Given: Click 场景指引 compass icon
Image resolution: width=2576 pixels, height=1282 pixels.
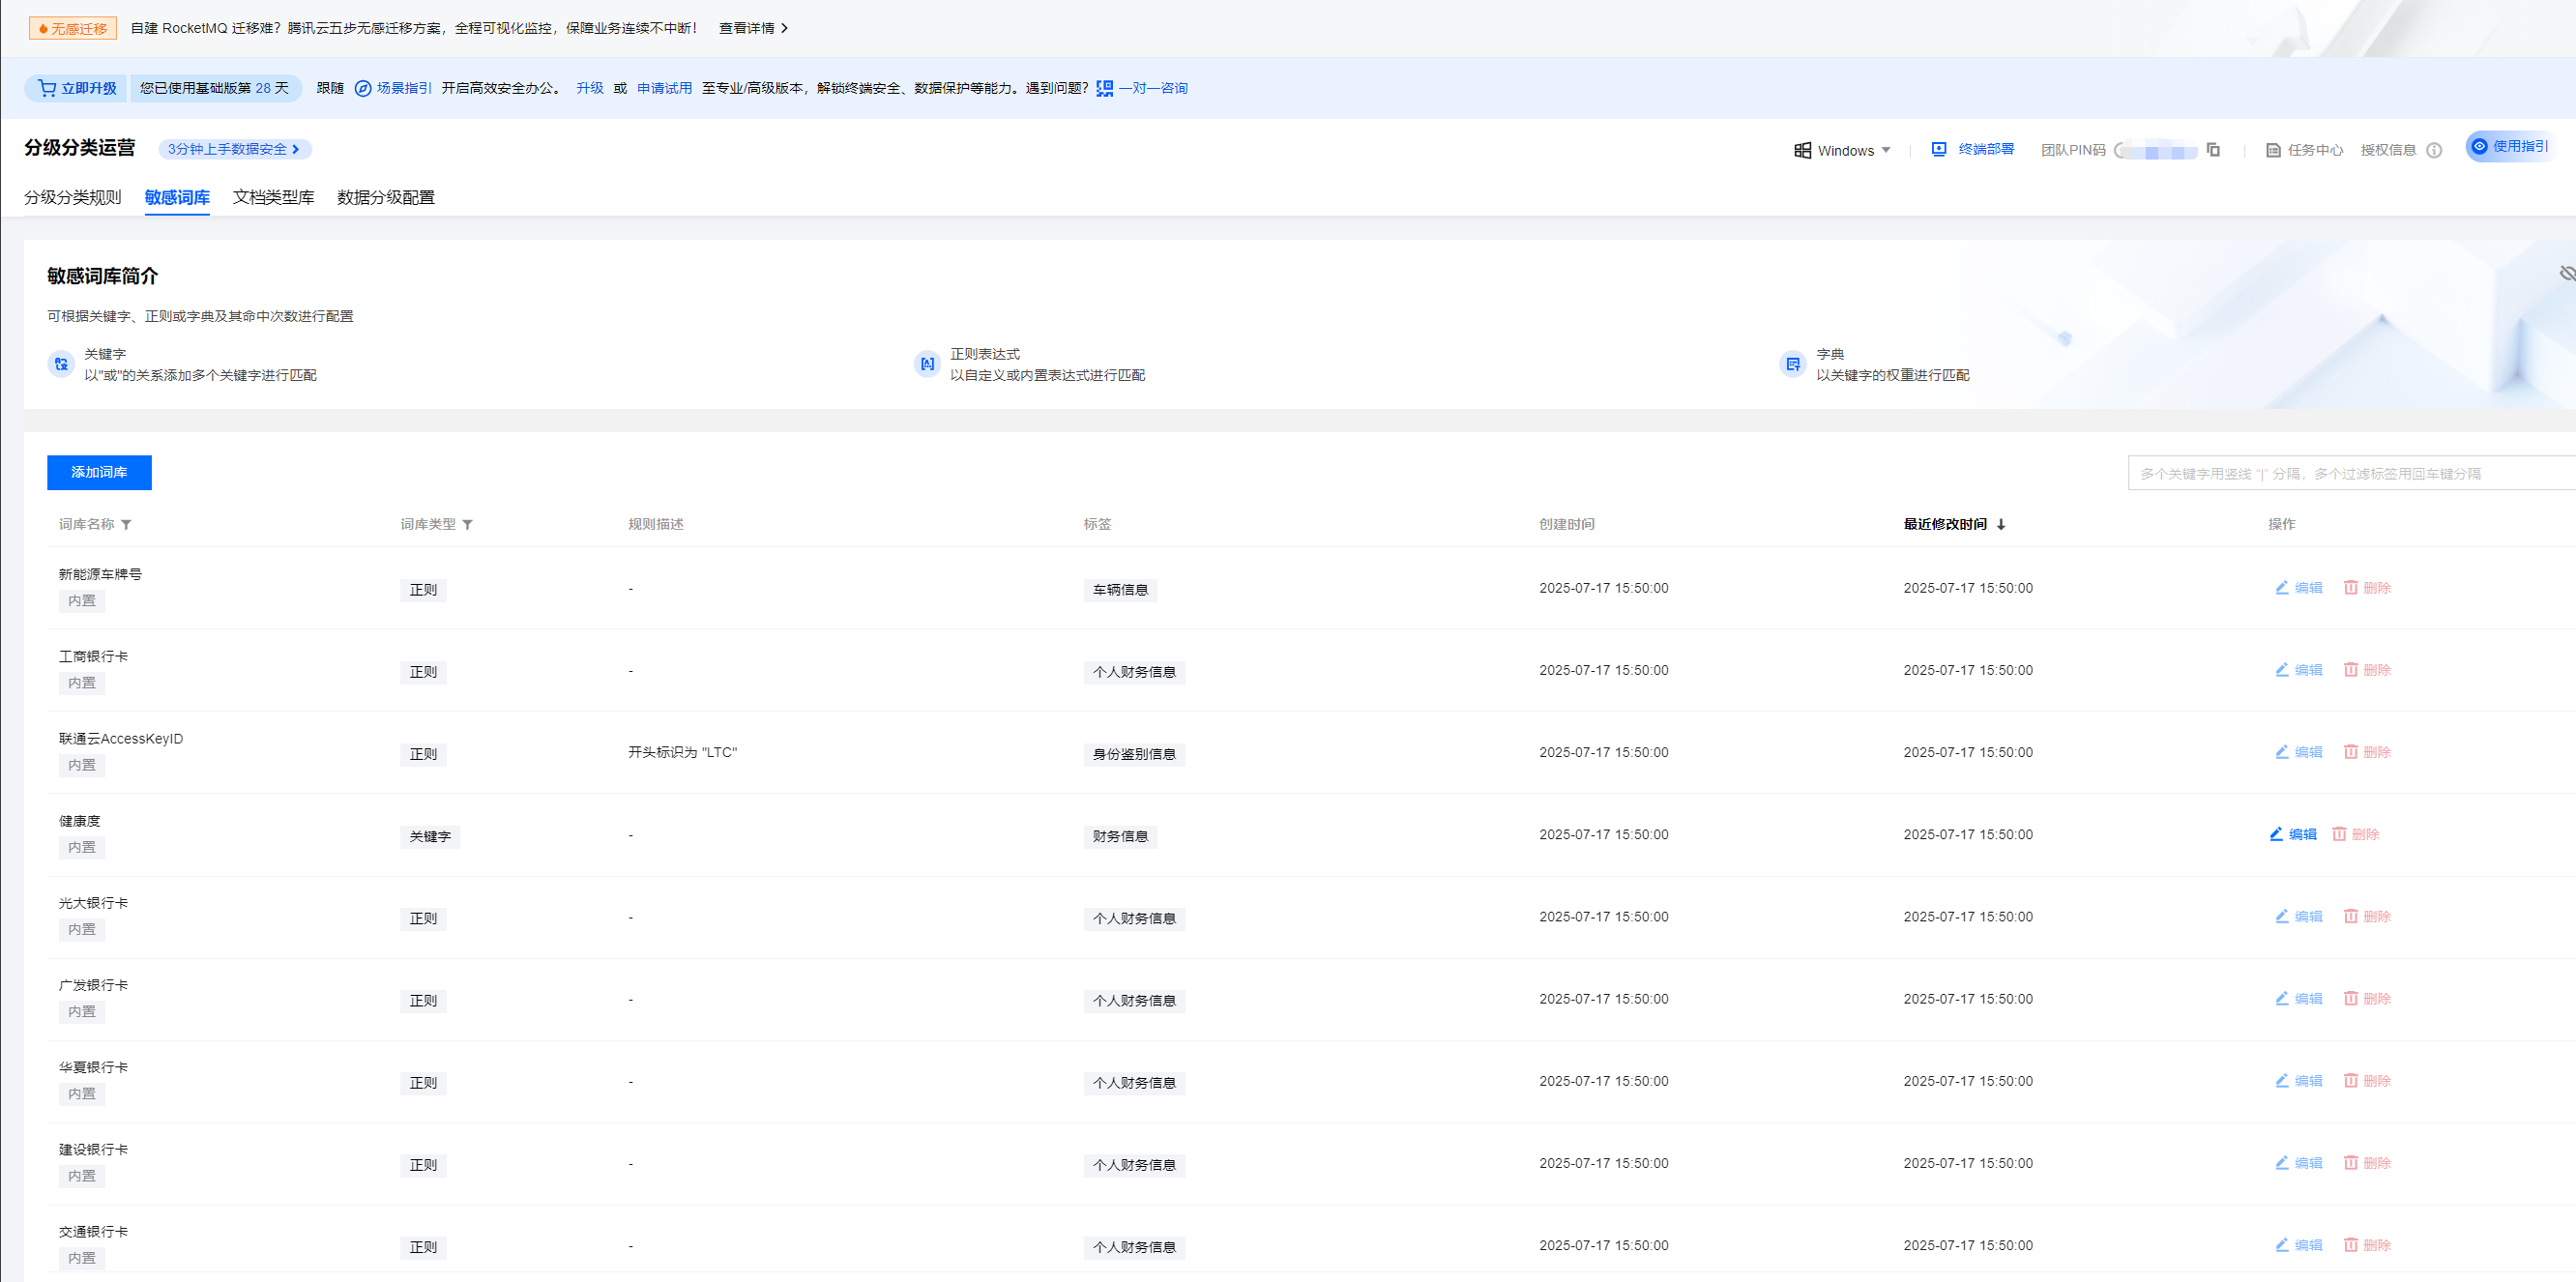Looking at the screenshot, I should (363, 88).
